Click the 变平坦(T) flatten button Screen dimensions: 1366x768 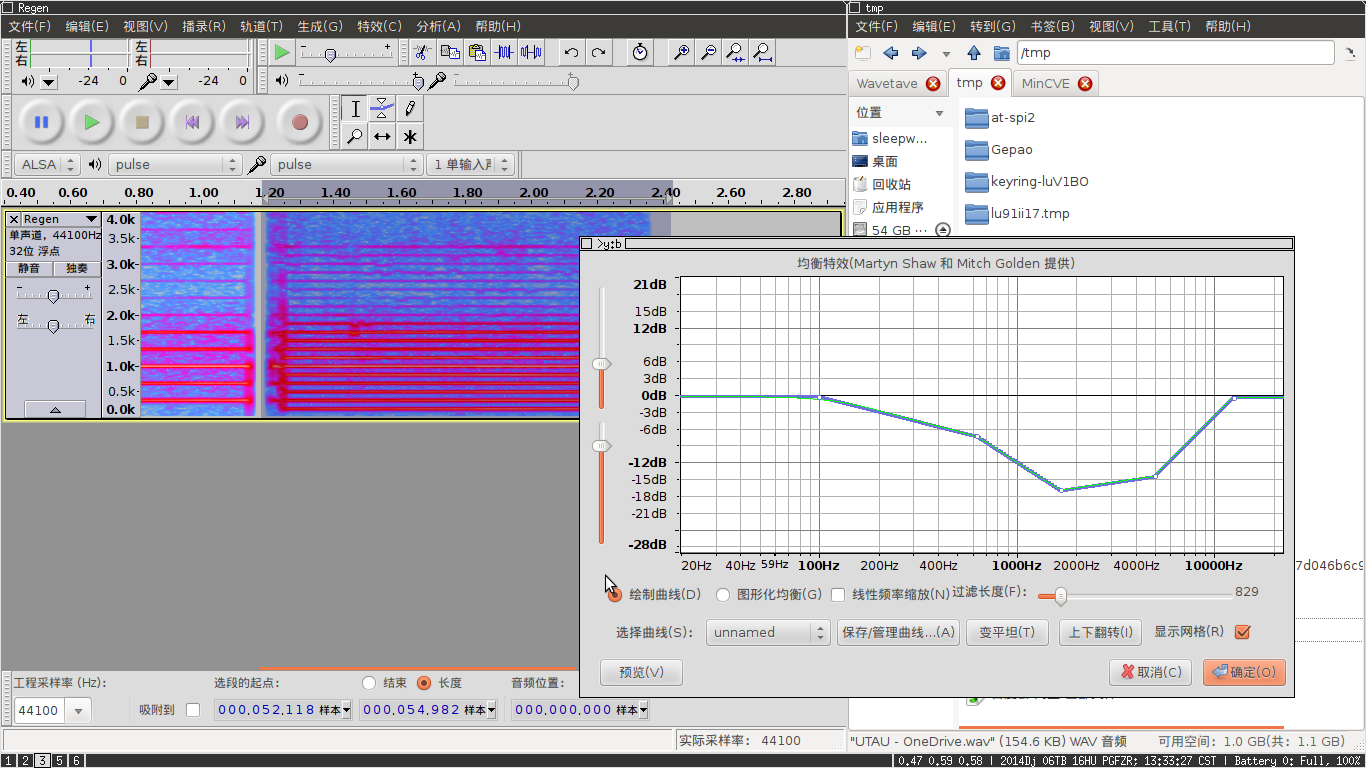click(x=1007, y=632)
